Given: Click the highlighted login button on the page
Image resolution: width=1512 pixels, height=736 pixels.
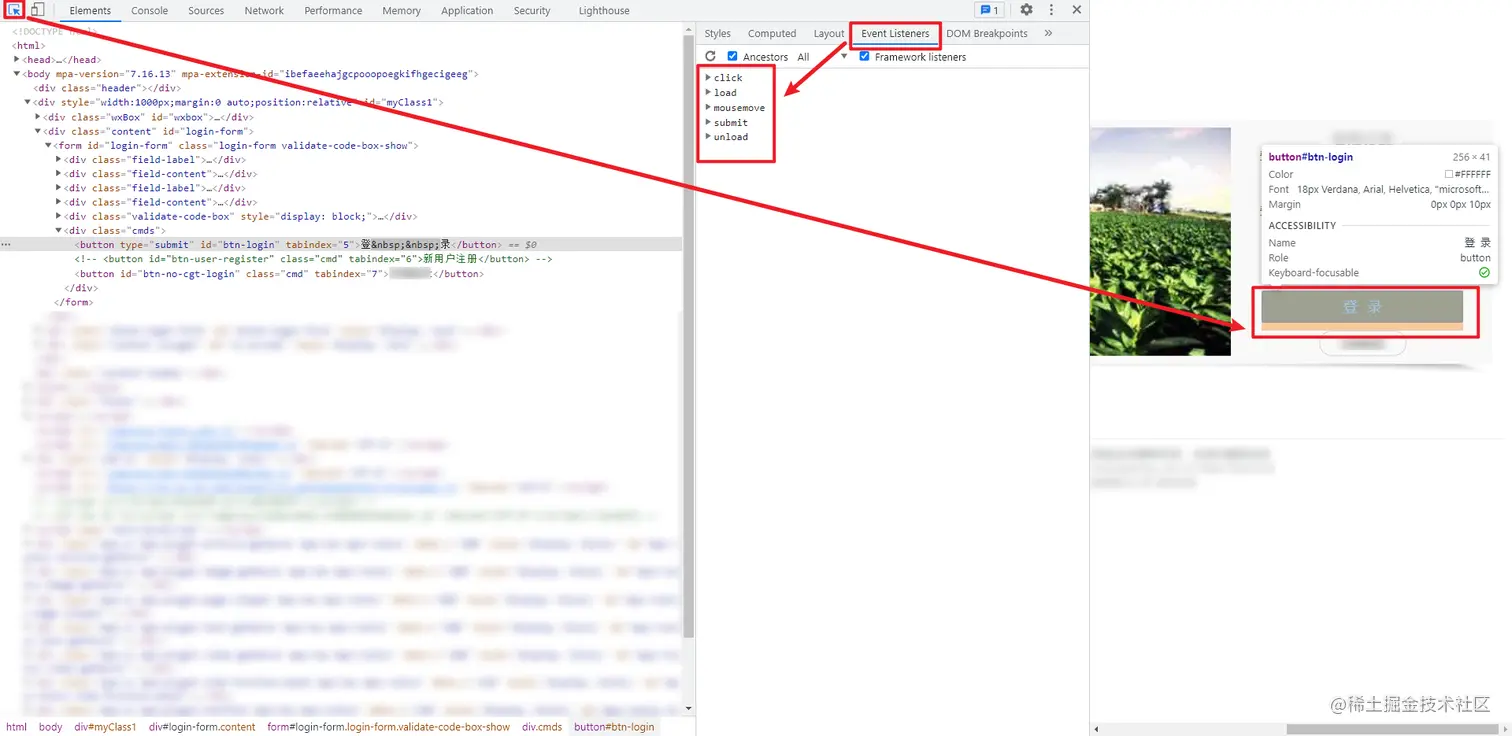Looking at the screenshot, I should click(x=1362, y=307).
